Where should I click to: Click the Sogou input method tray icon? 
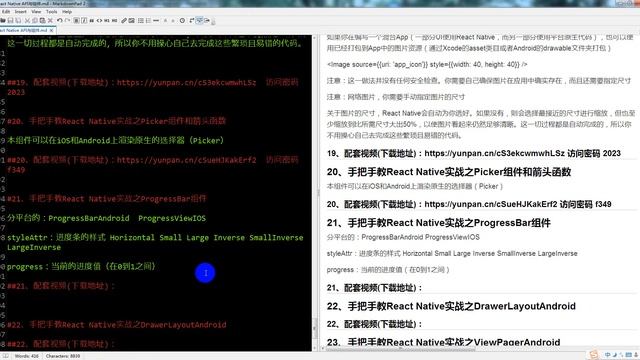pyautogui.click(x=594, y=355)
